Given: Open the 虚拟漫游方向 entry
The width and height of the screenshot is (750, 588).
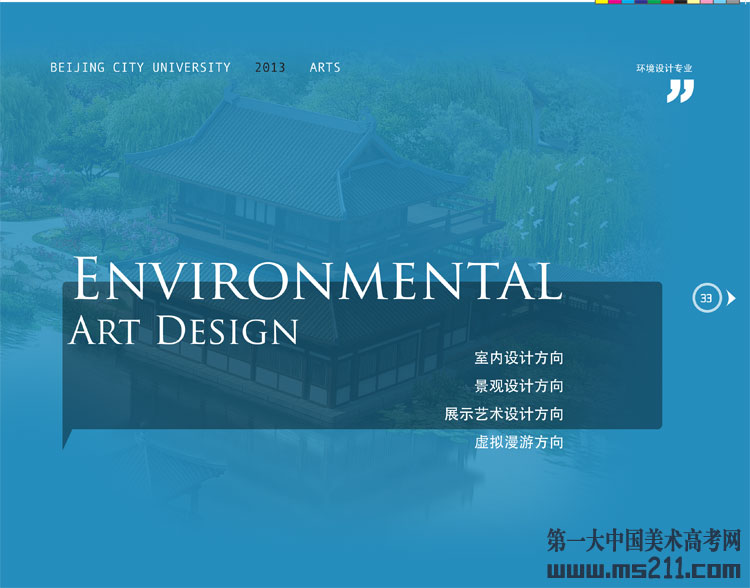Looking at the screenshot, I should 518,442.
